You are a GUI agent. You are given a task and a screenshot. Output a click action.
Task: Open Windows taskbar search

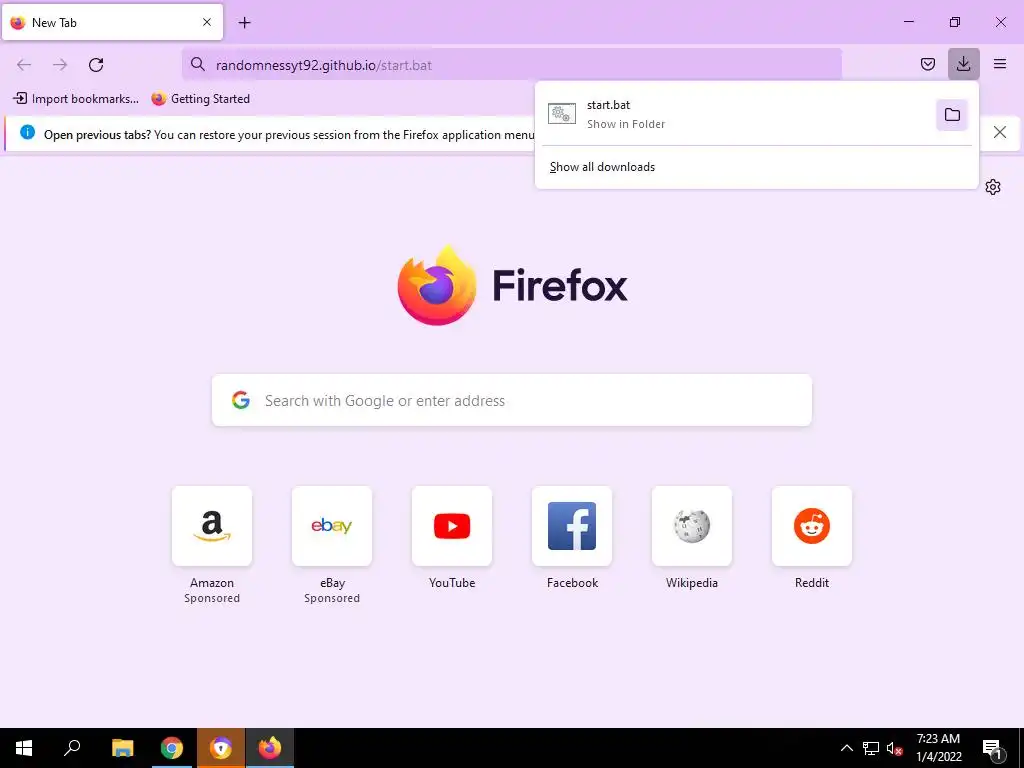72,748
